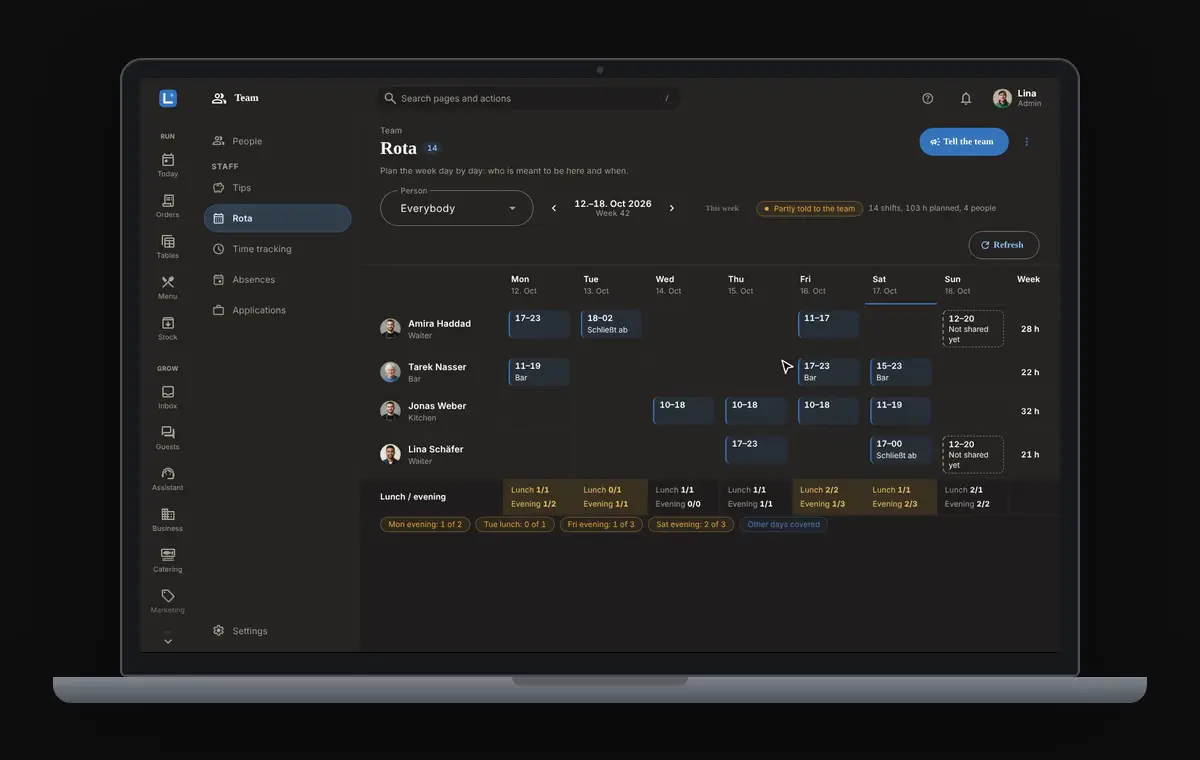1200x760 pixels.
Task: Open the Business section icon
Action: click(167, 520)
